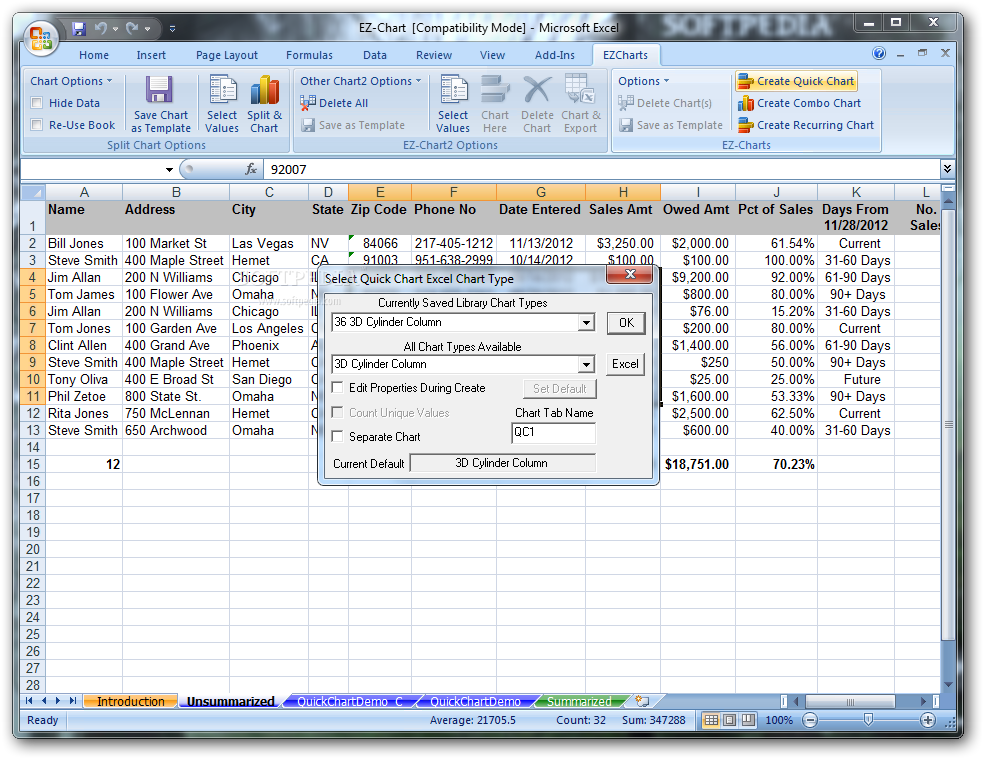
Task: Click the zoom out minus button
Action: pyautogui.click(x=810, y=720)
